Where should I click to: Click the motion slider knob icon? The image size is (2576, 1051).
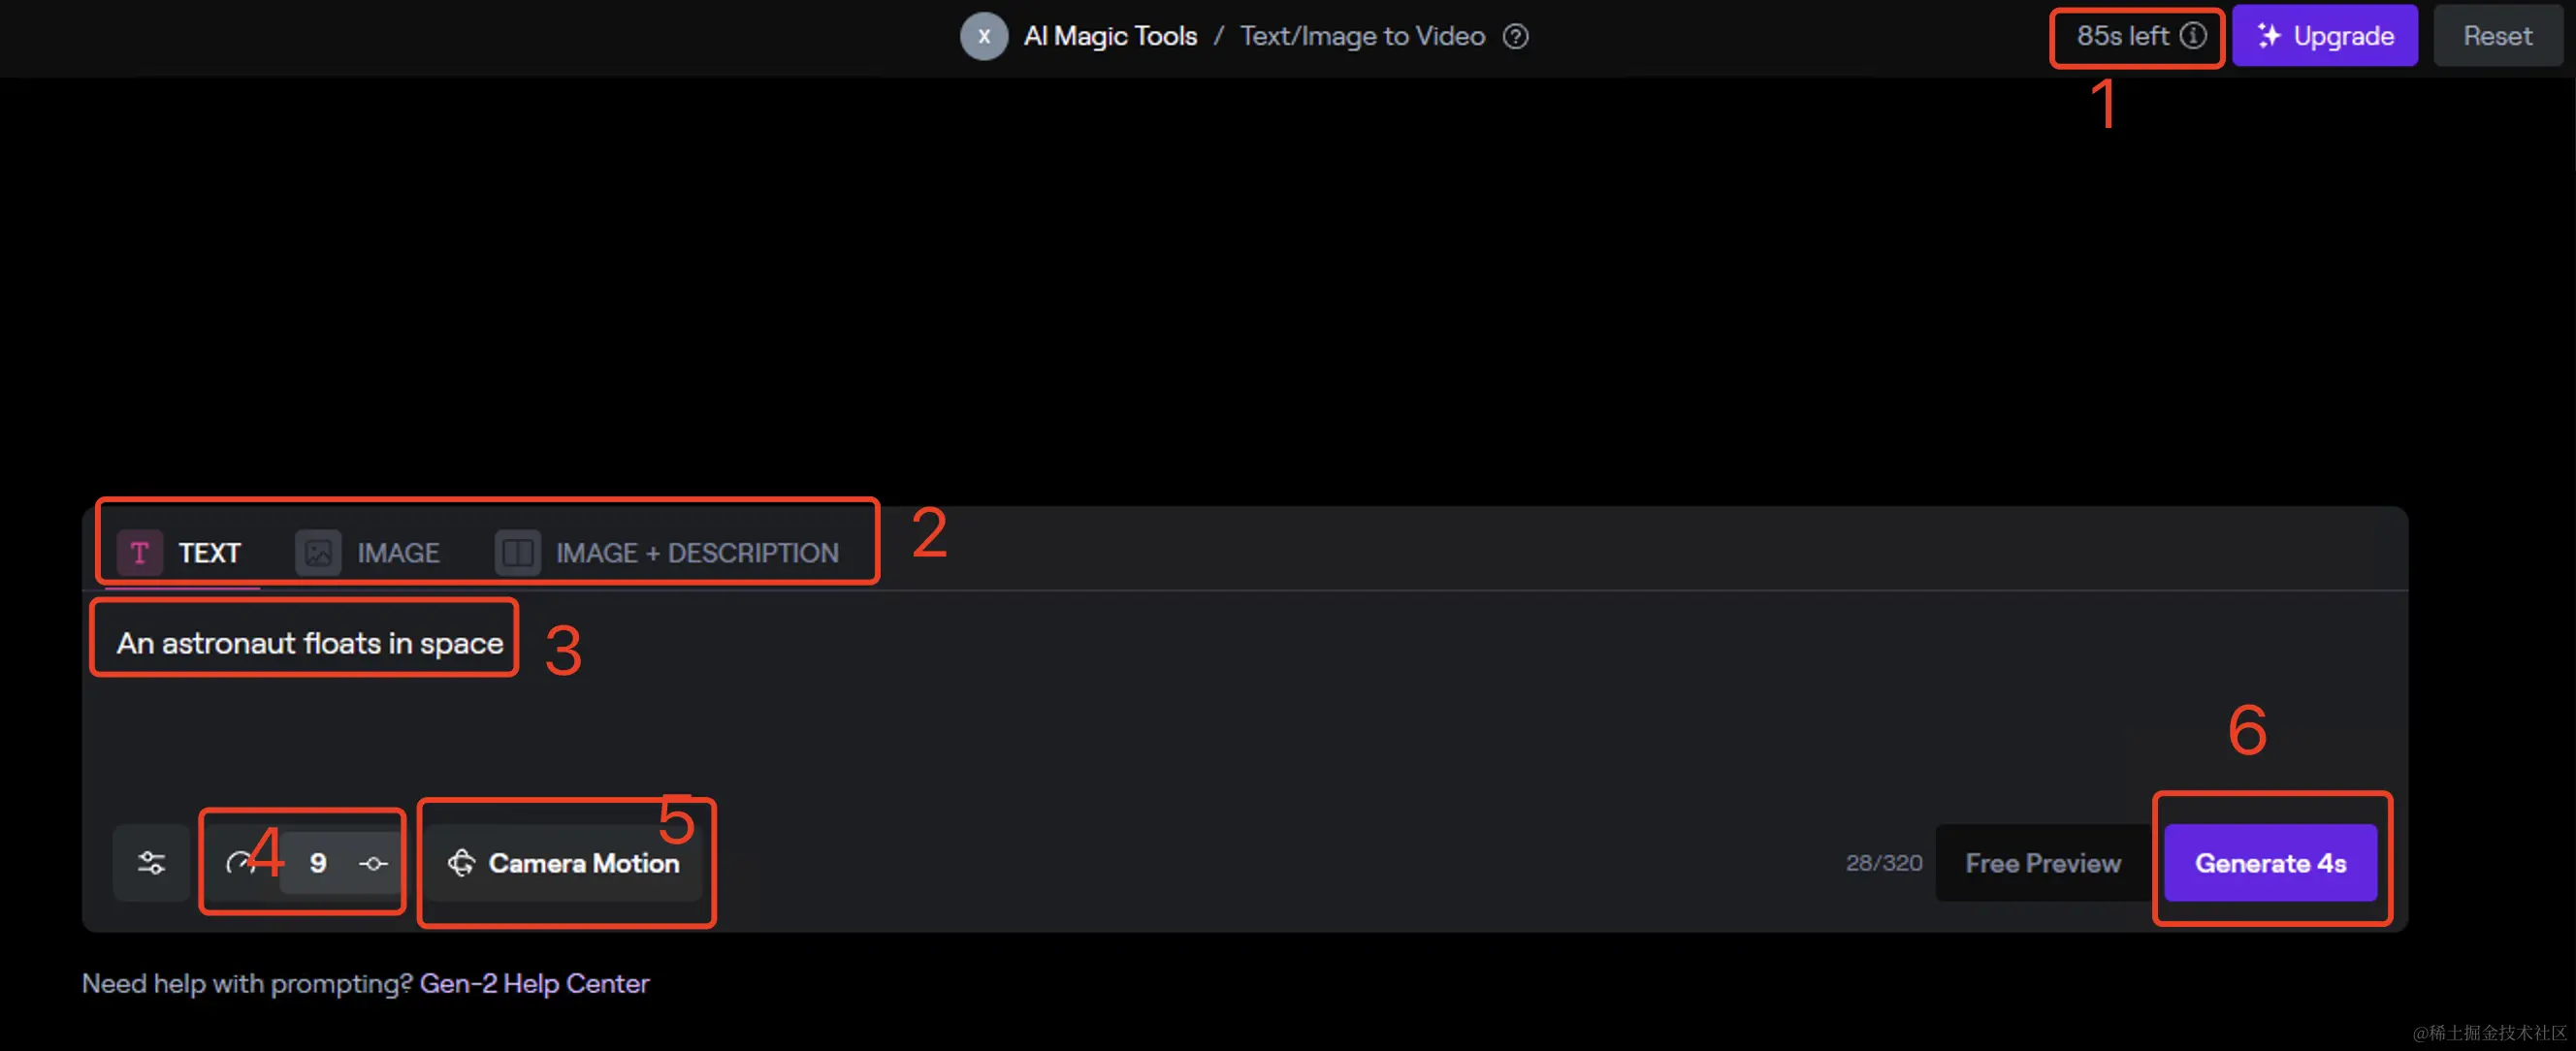373,863
